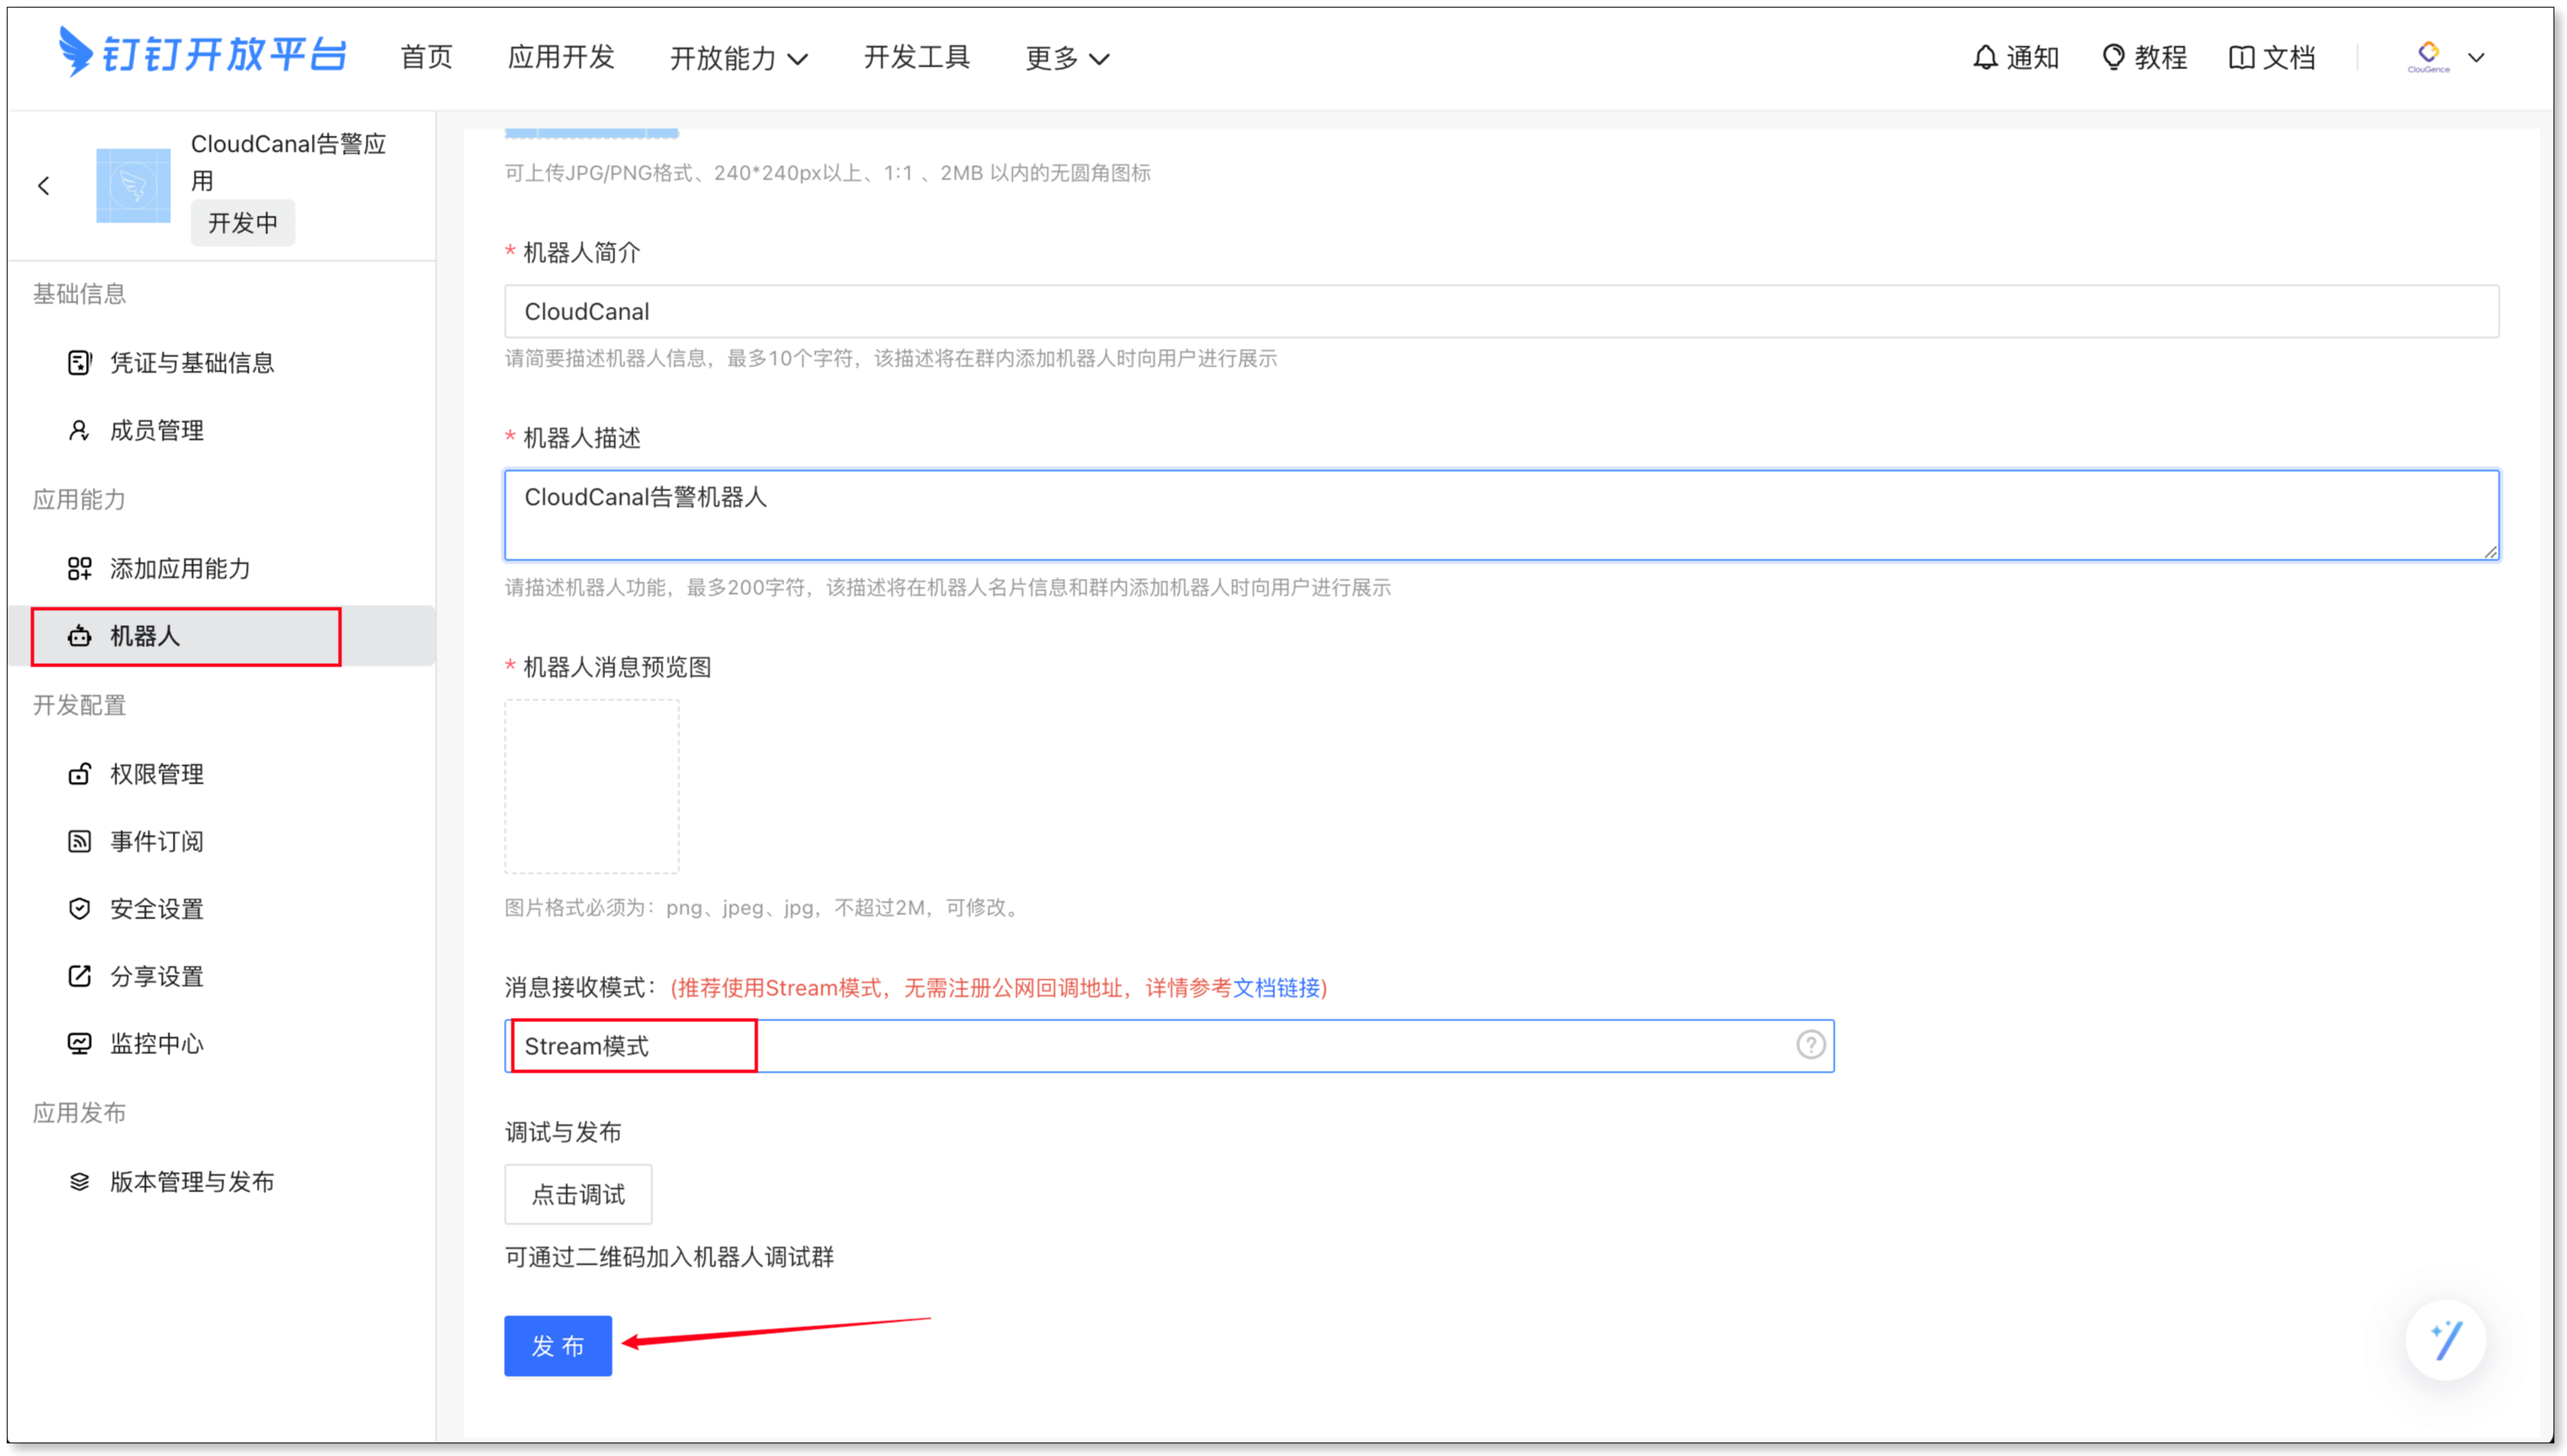Click the help question-mark icon in Stream模式 field
2567x1456 pixels.
coord(1810,1045)
